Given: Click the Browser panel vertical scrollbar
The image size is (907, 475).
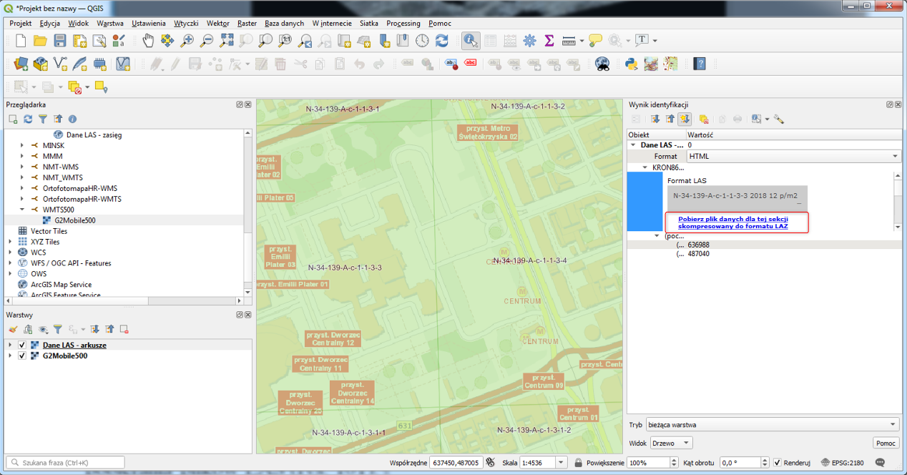Looking at the screenshot, I should (x=248, y=213).
